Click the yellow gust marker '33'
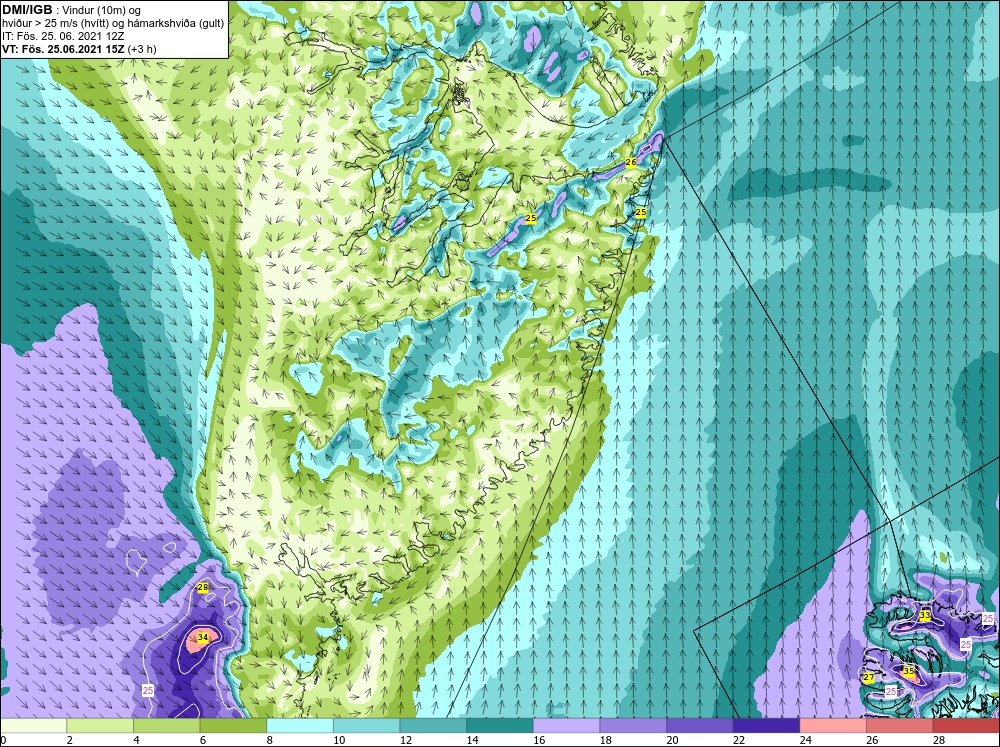This screenshot has width=1000, height=747. pyautogui.click(x=925, y=615)
